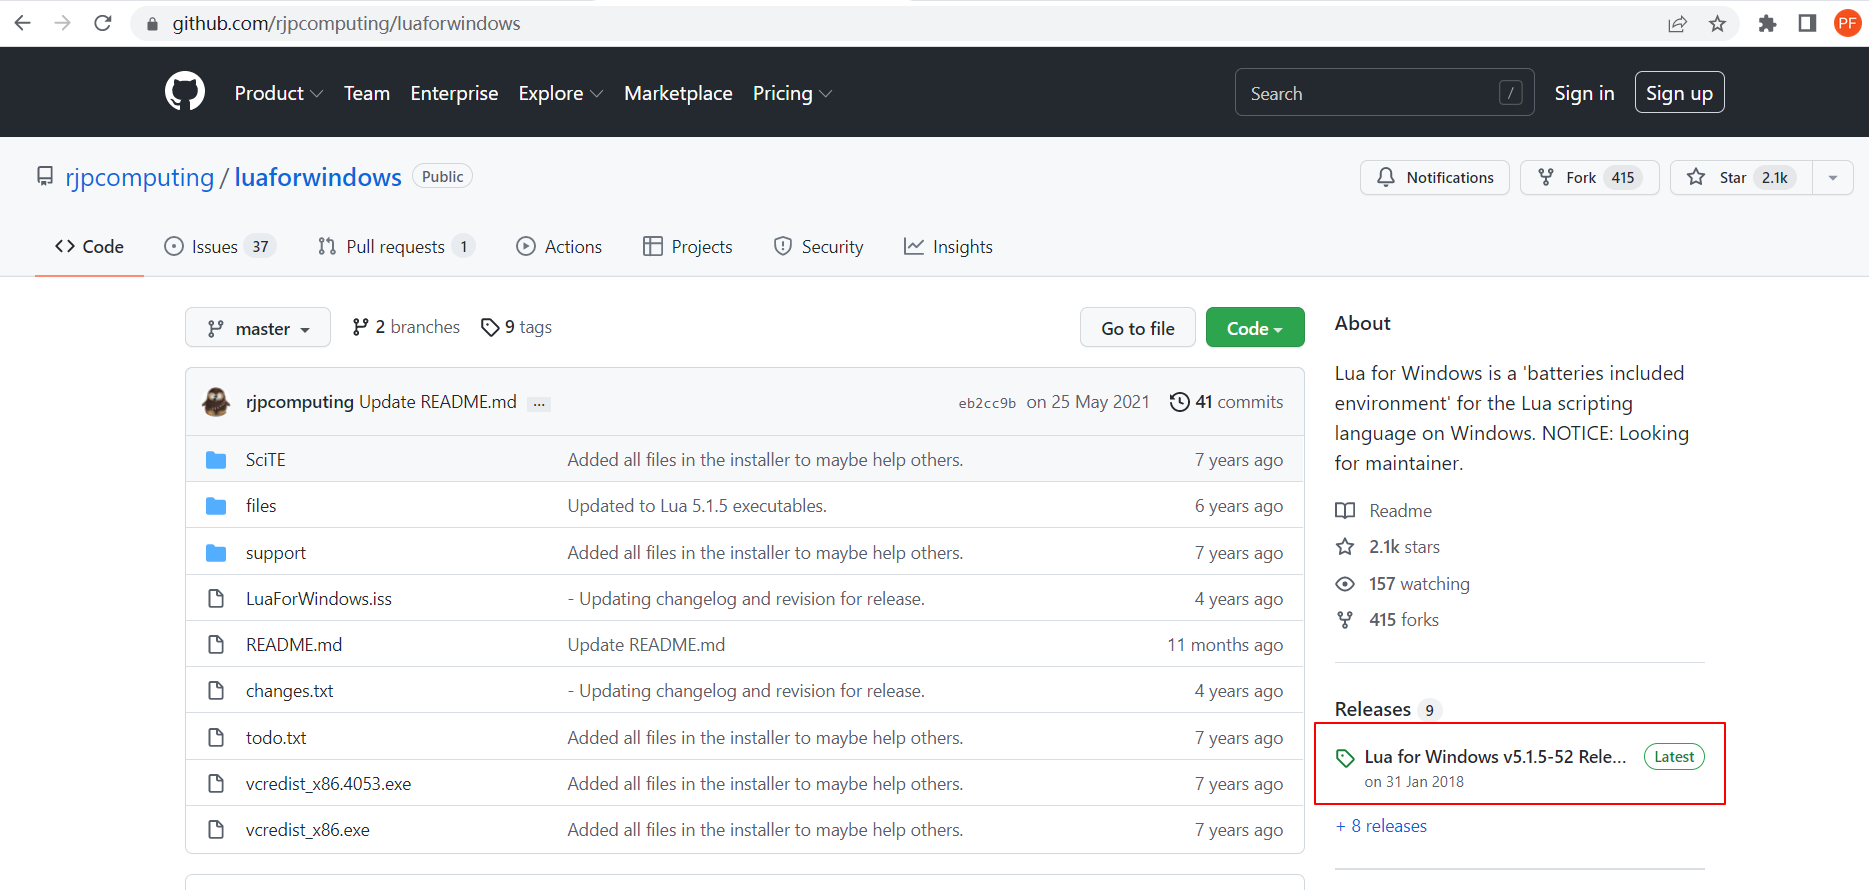Open the 41 commits history

tap(1226, 402)
